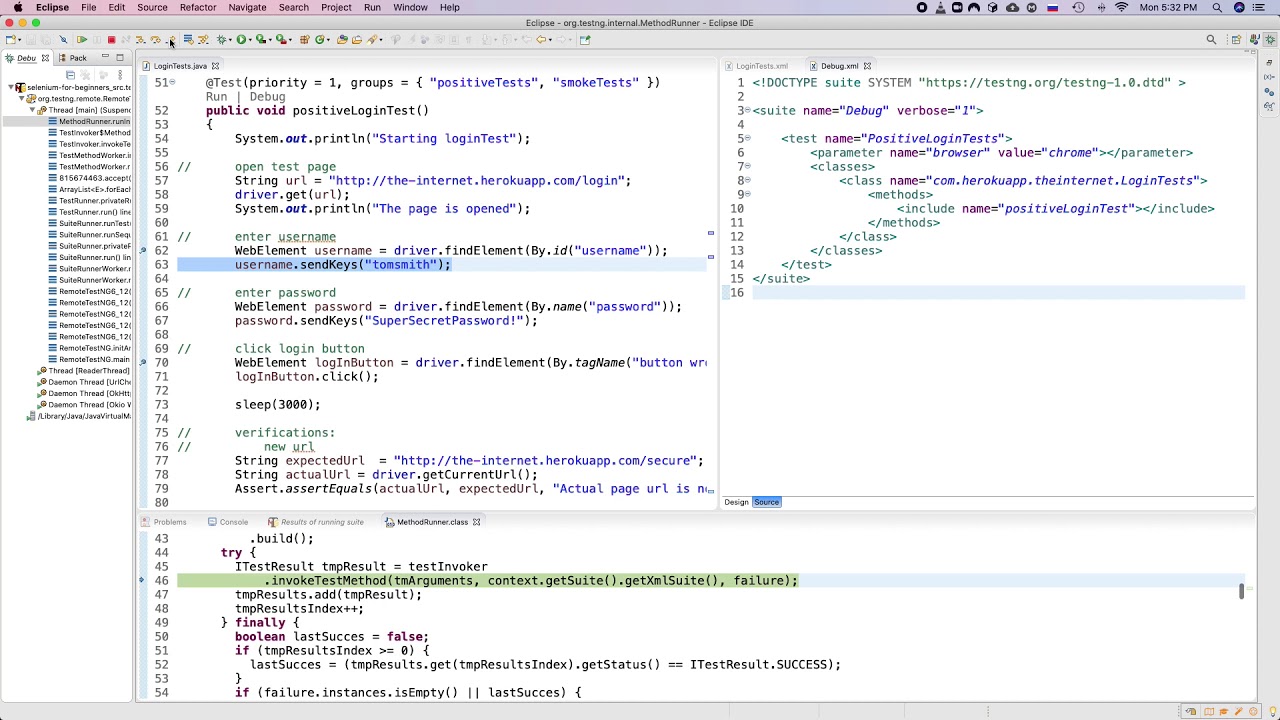Switch to the Pack explorer tab
Screen dimensions: 1280x720
pos(78,58)
